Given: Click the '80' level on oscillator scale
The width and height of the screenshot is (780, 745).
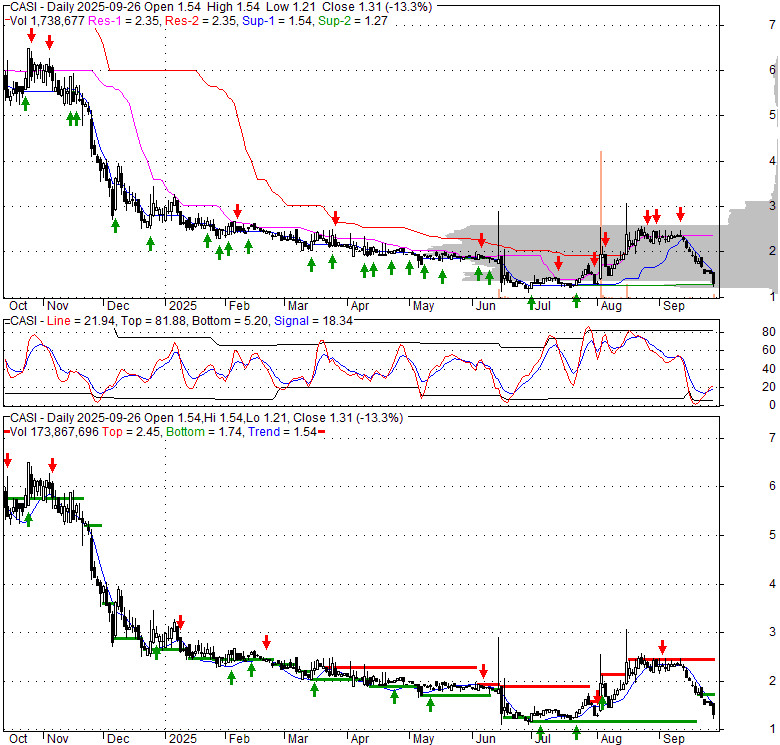Looking at the screenshot, I should coord(769,332).
